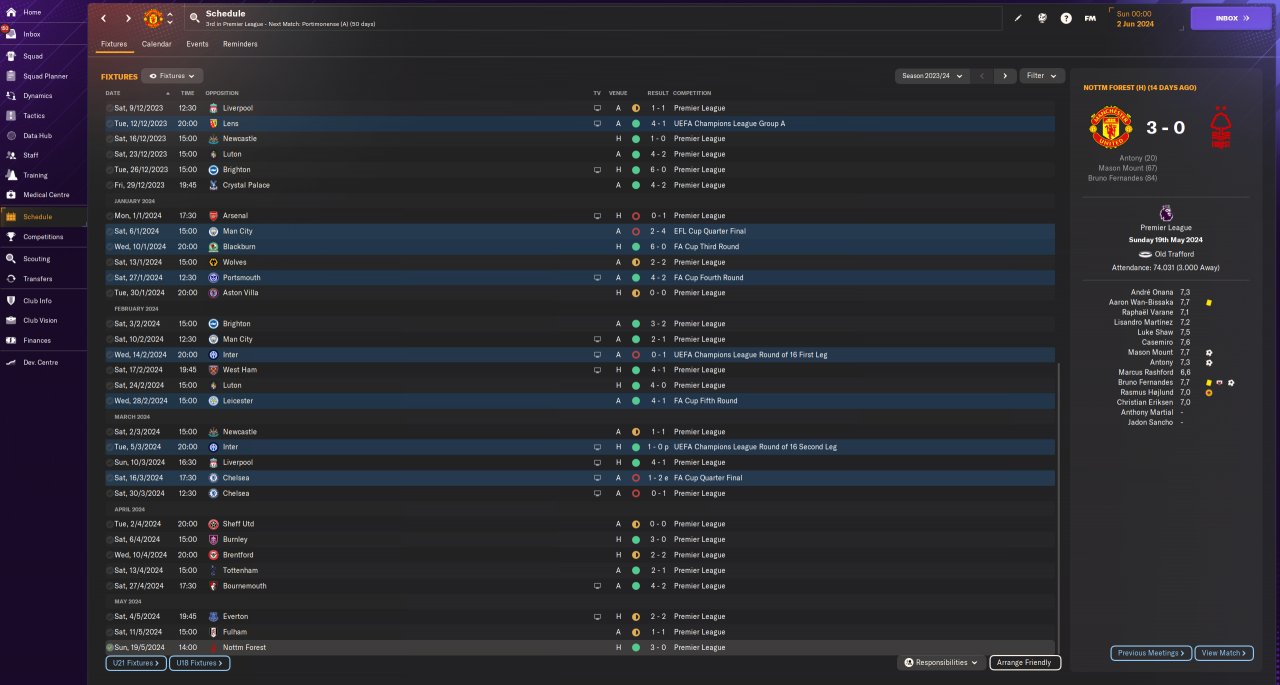Screen dimensions: 1280x685
Task: Click the View Match button
Action: coord(1223,653)
